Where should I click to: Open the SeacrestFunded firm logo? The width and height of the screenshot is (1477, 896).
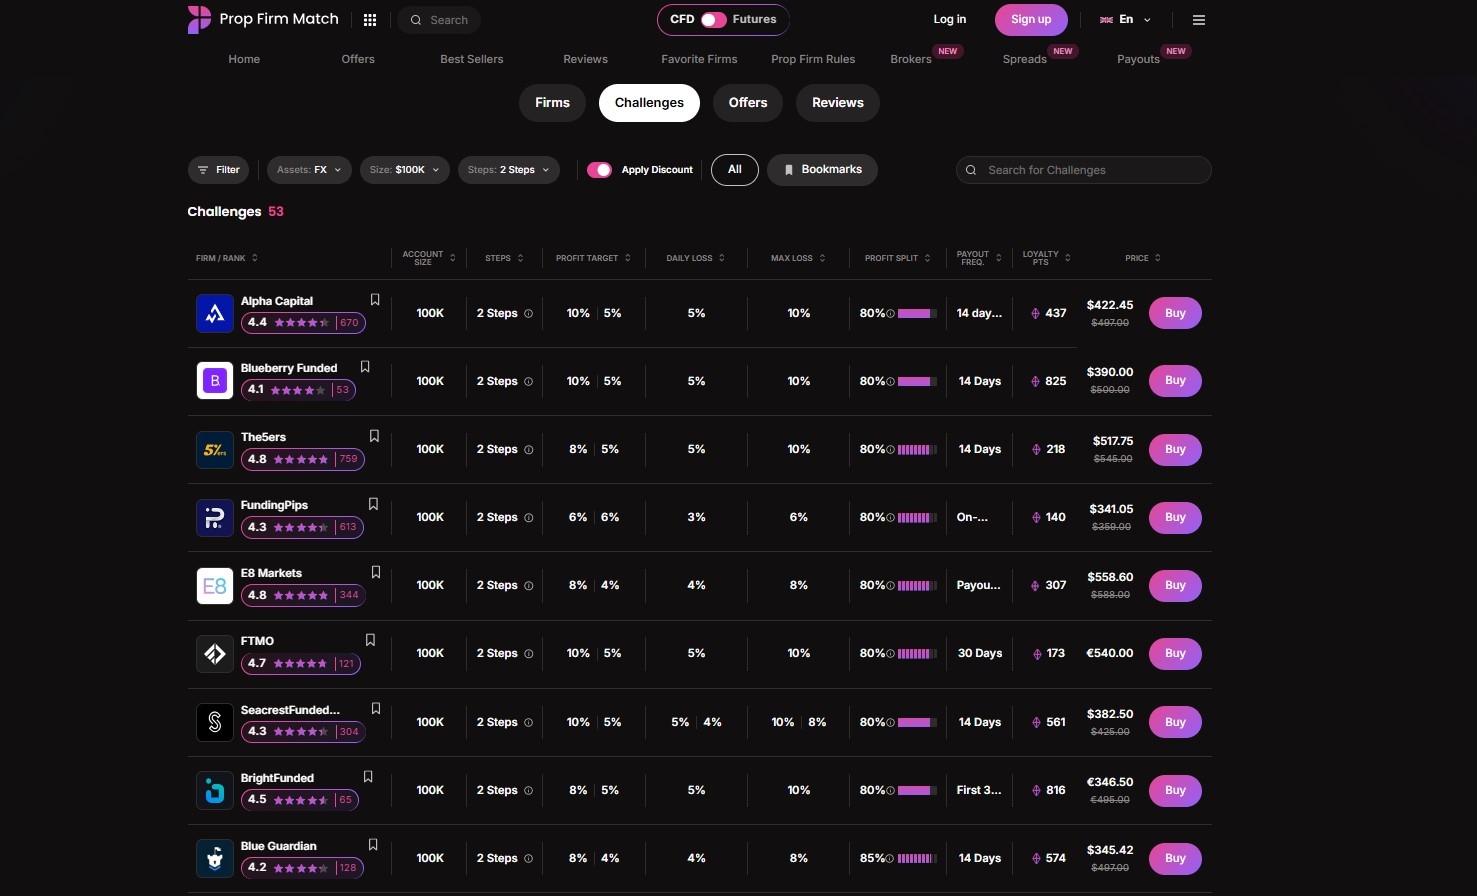[215, 722]
